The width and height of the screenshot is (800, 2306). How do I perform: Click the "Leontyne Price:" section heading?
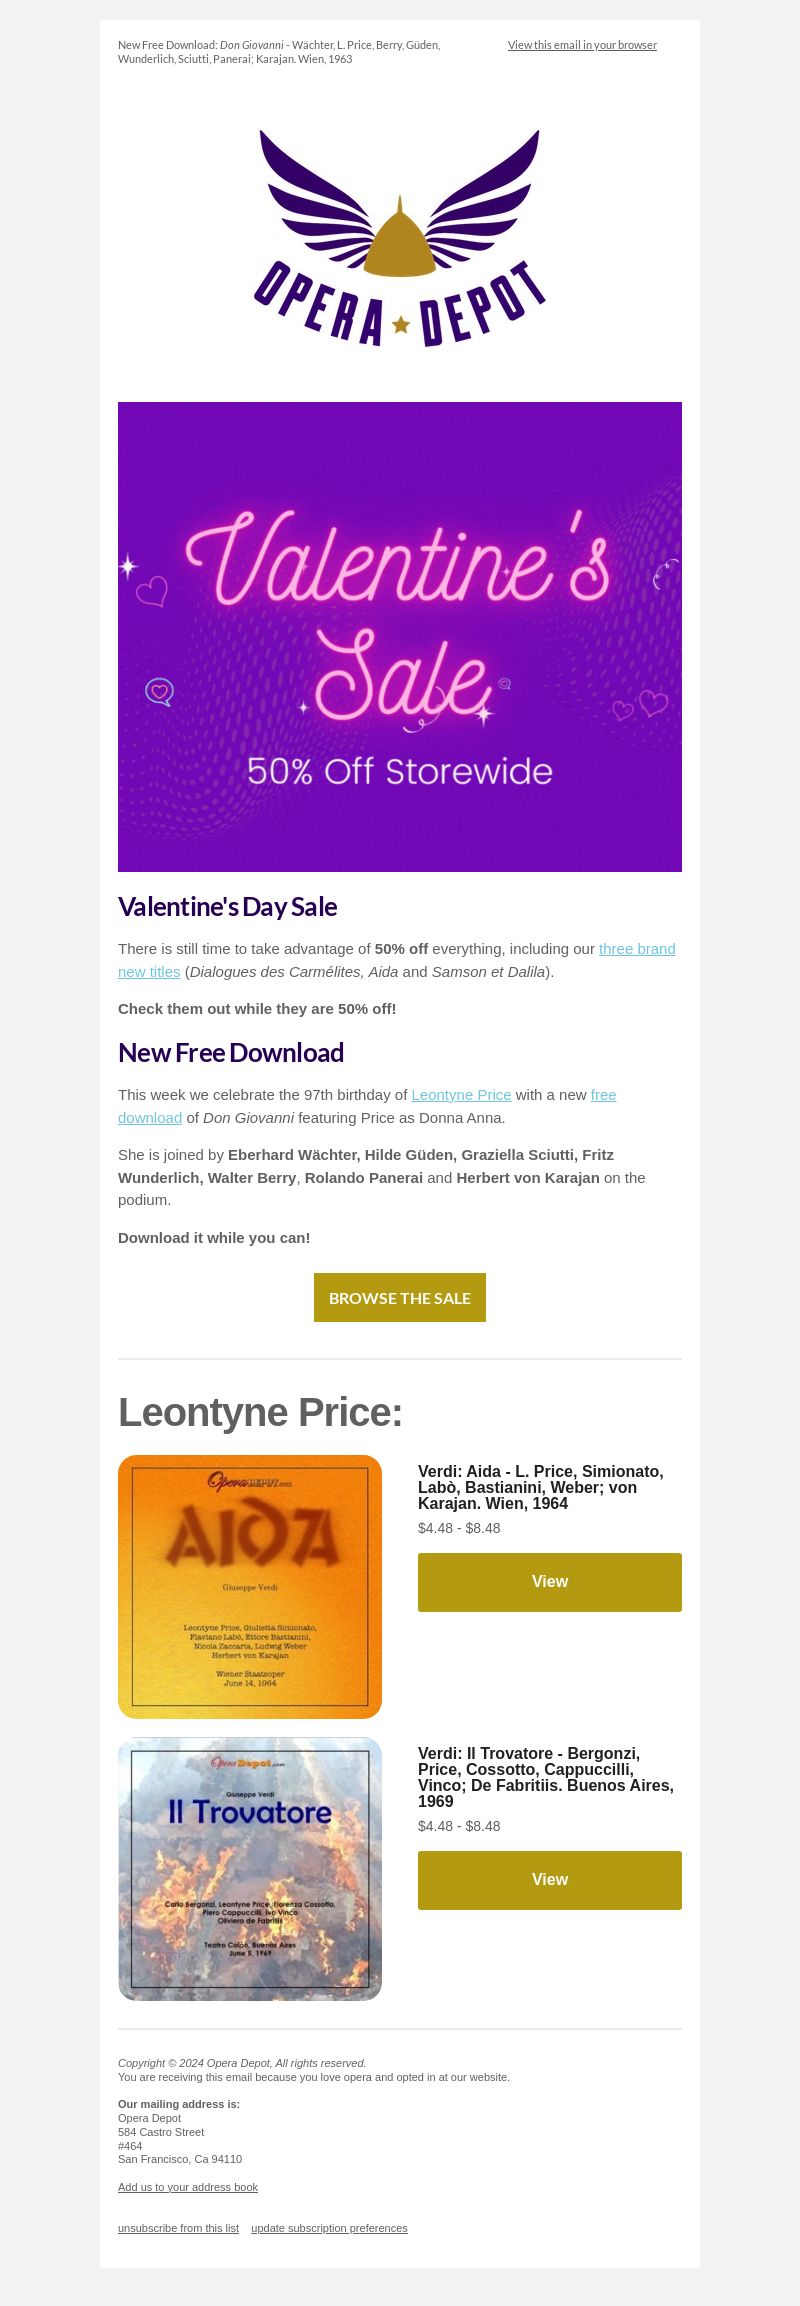tap(260, 1412)
